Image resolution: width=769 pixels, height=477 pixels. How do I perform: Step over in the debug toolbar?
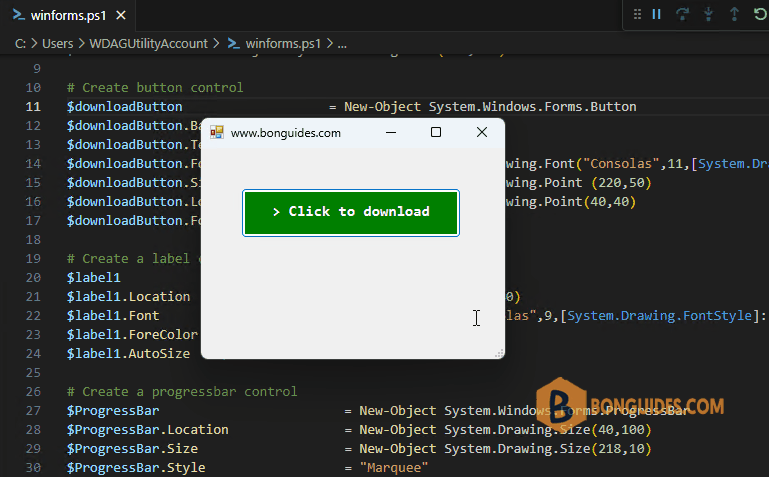[682, 14]
